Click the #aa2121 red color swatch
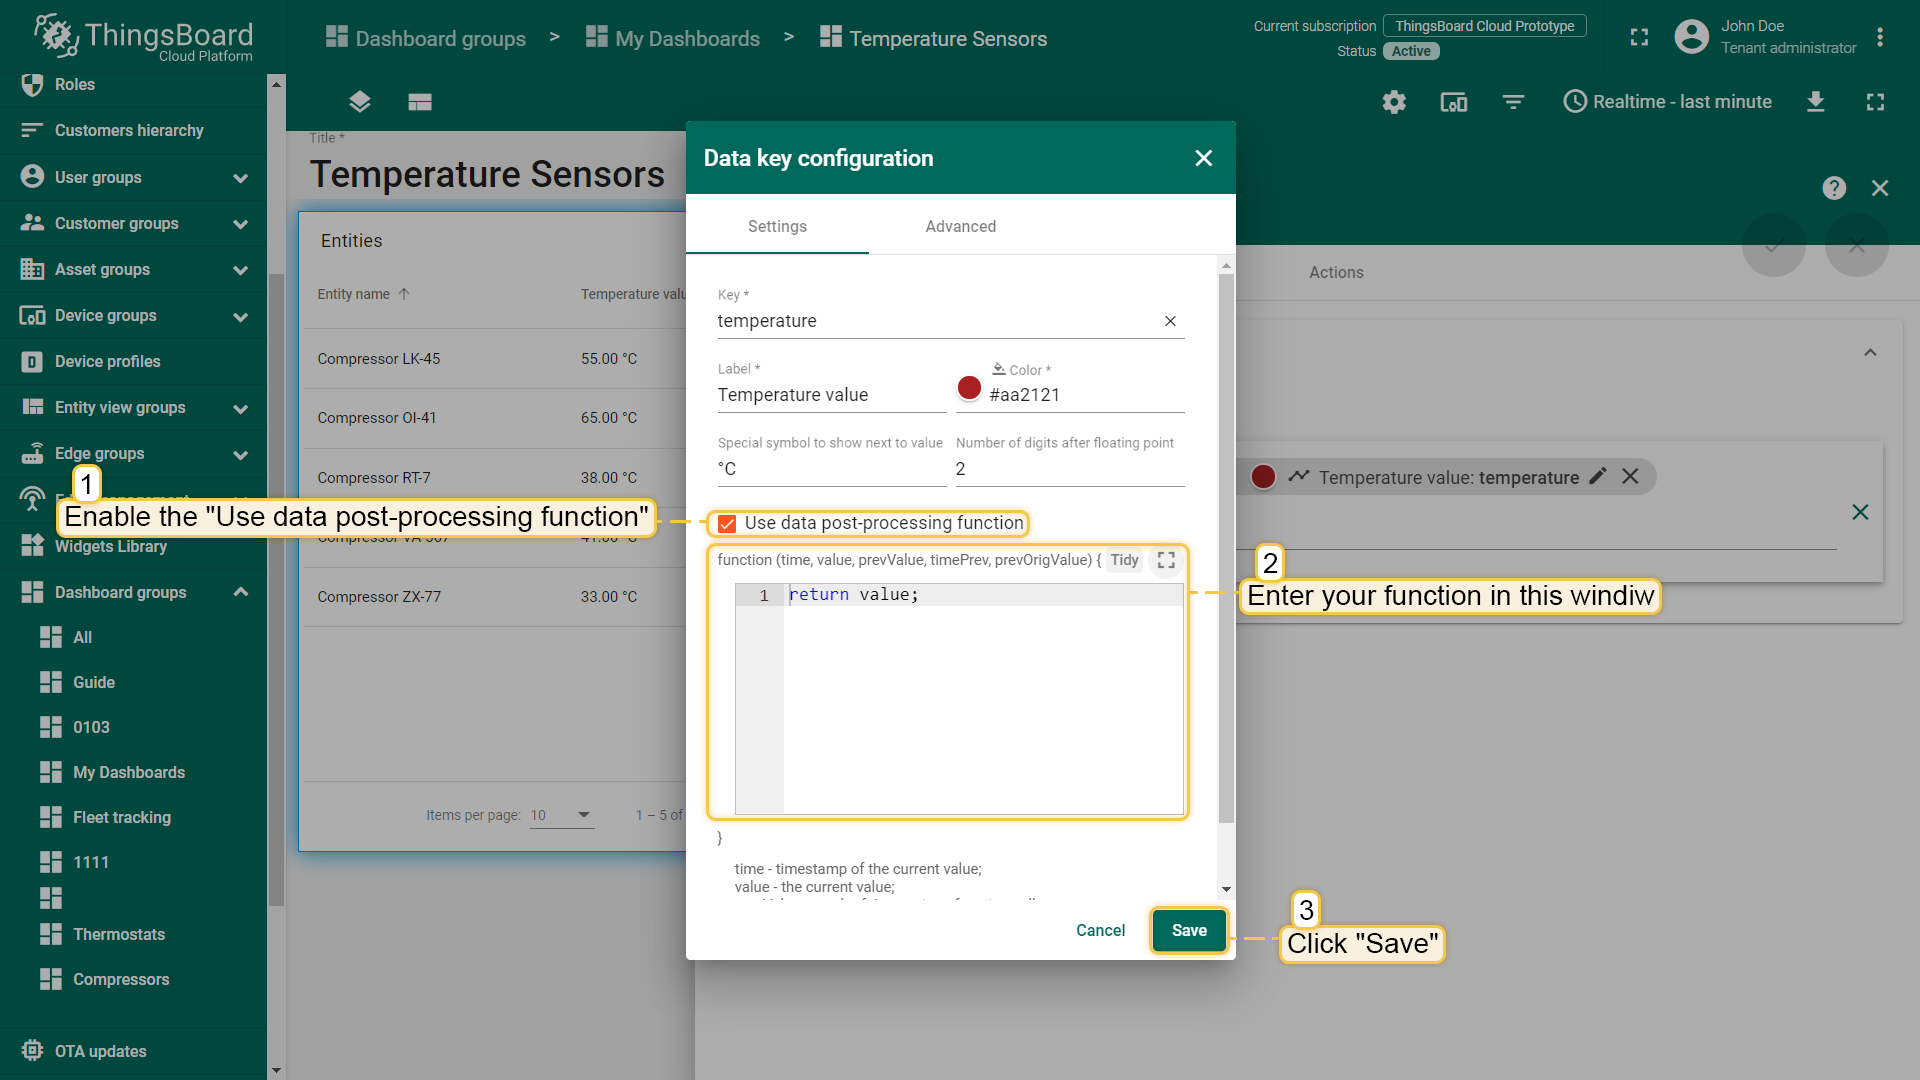Screen dimensions: 1920x1080 click(x=969, y=388)
